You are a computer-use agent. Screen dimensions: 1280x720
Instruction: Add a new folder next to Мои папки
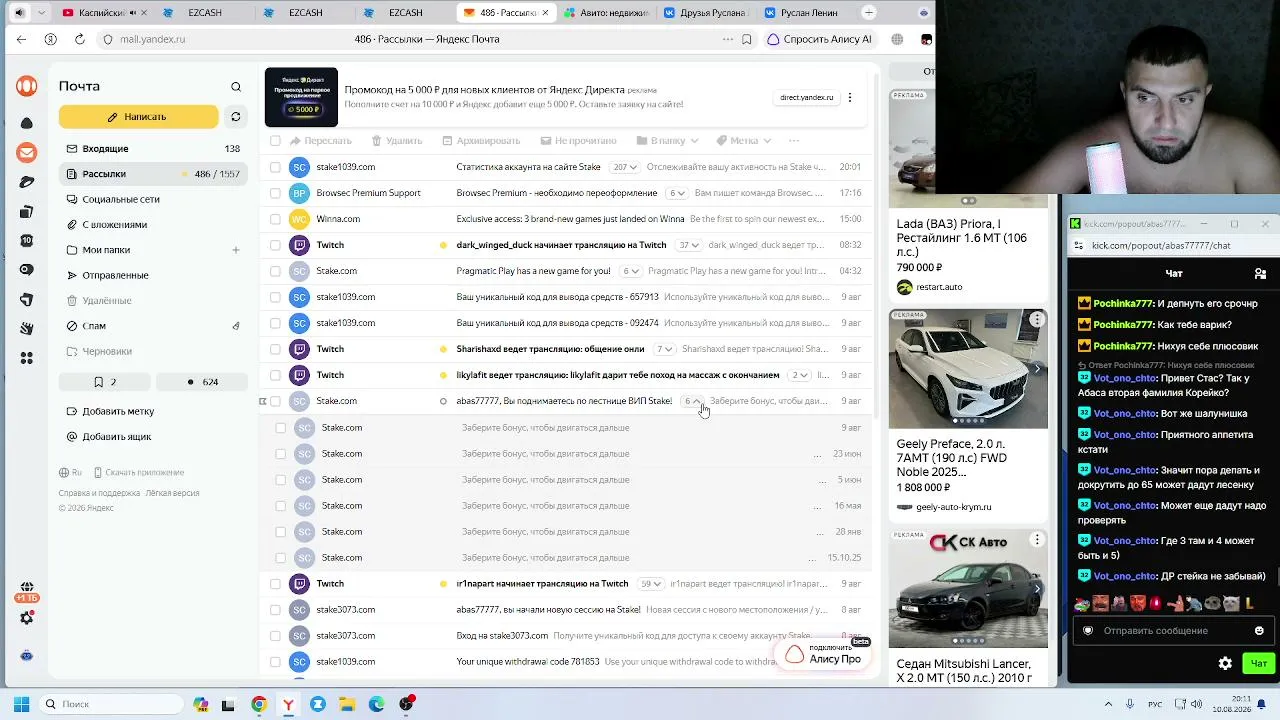pyautogui.click(x=236, y=250)
